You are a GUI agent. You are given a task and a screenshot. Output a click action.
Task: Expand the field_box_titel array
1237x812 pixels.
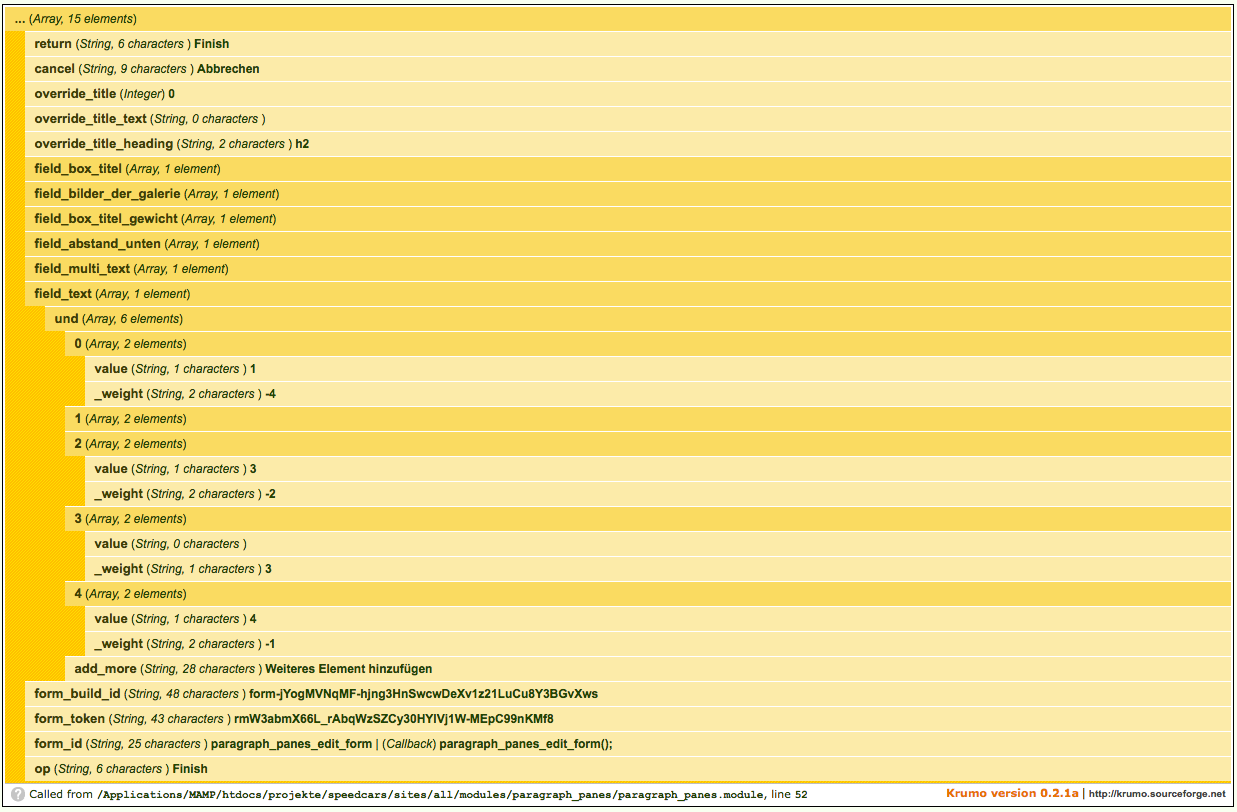click(628, 169)
